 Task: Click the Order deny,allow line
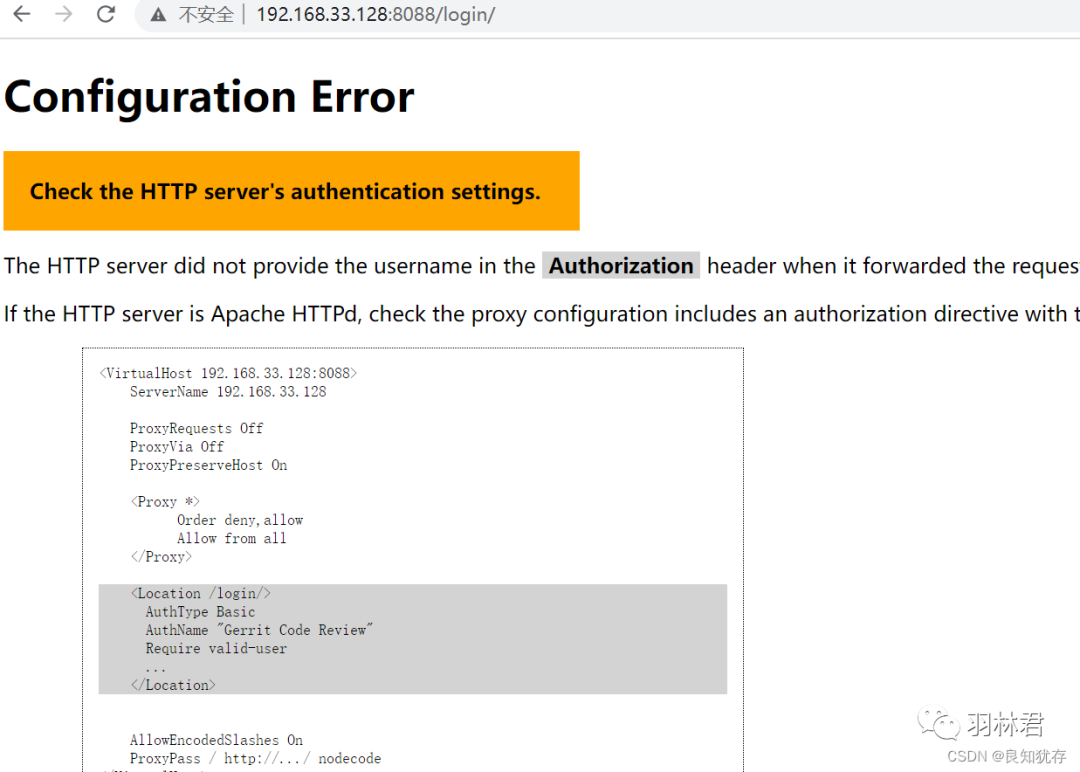coord(240,520)
